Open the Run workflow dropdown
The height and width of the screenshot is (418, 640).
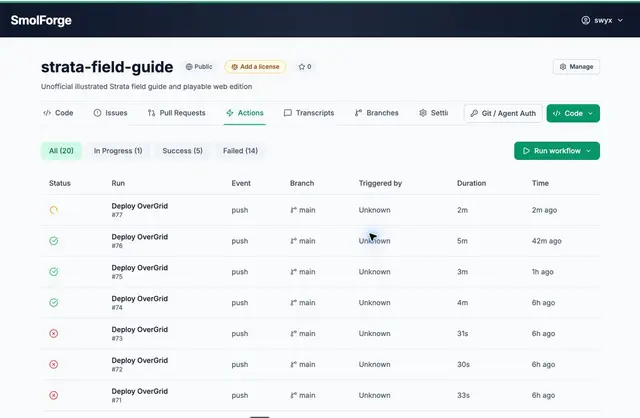(557, 151)
